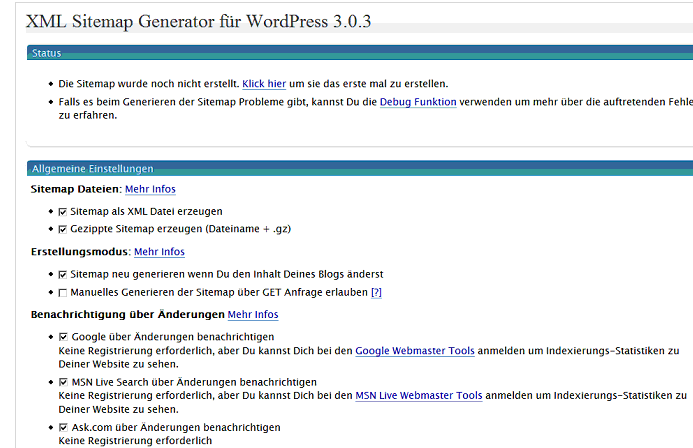Click the "Sitemap Dateien" heading text
Screen dimensions: 693x448
coord(75,189)
